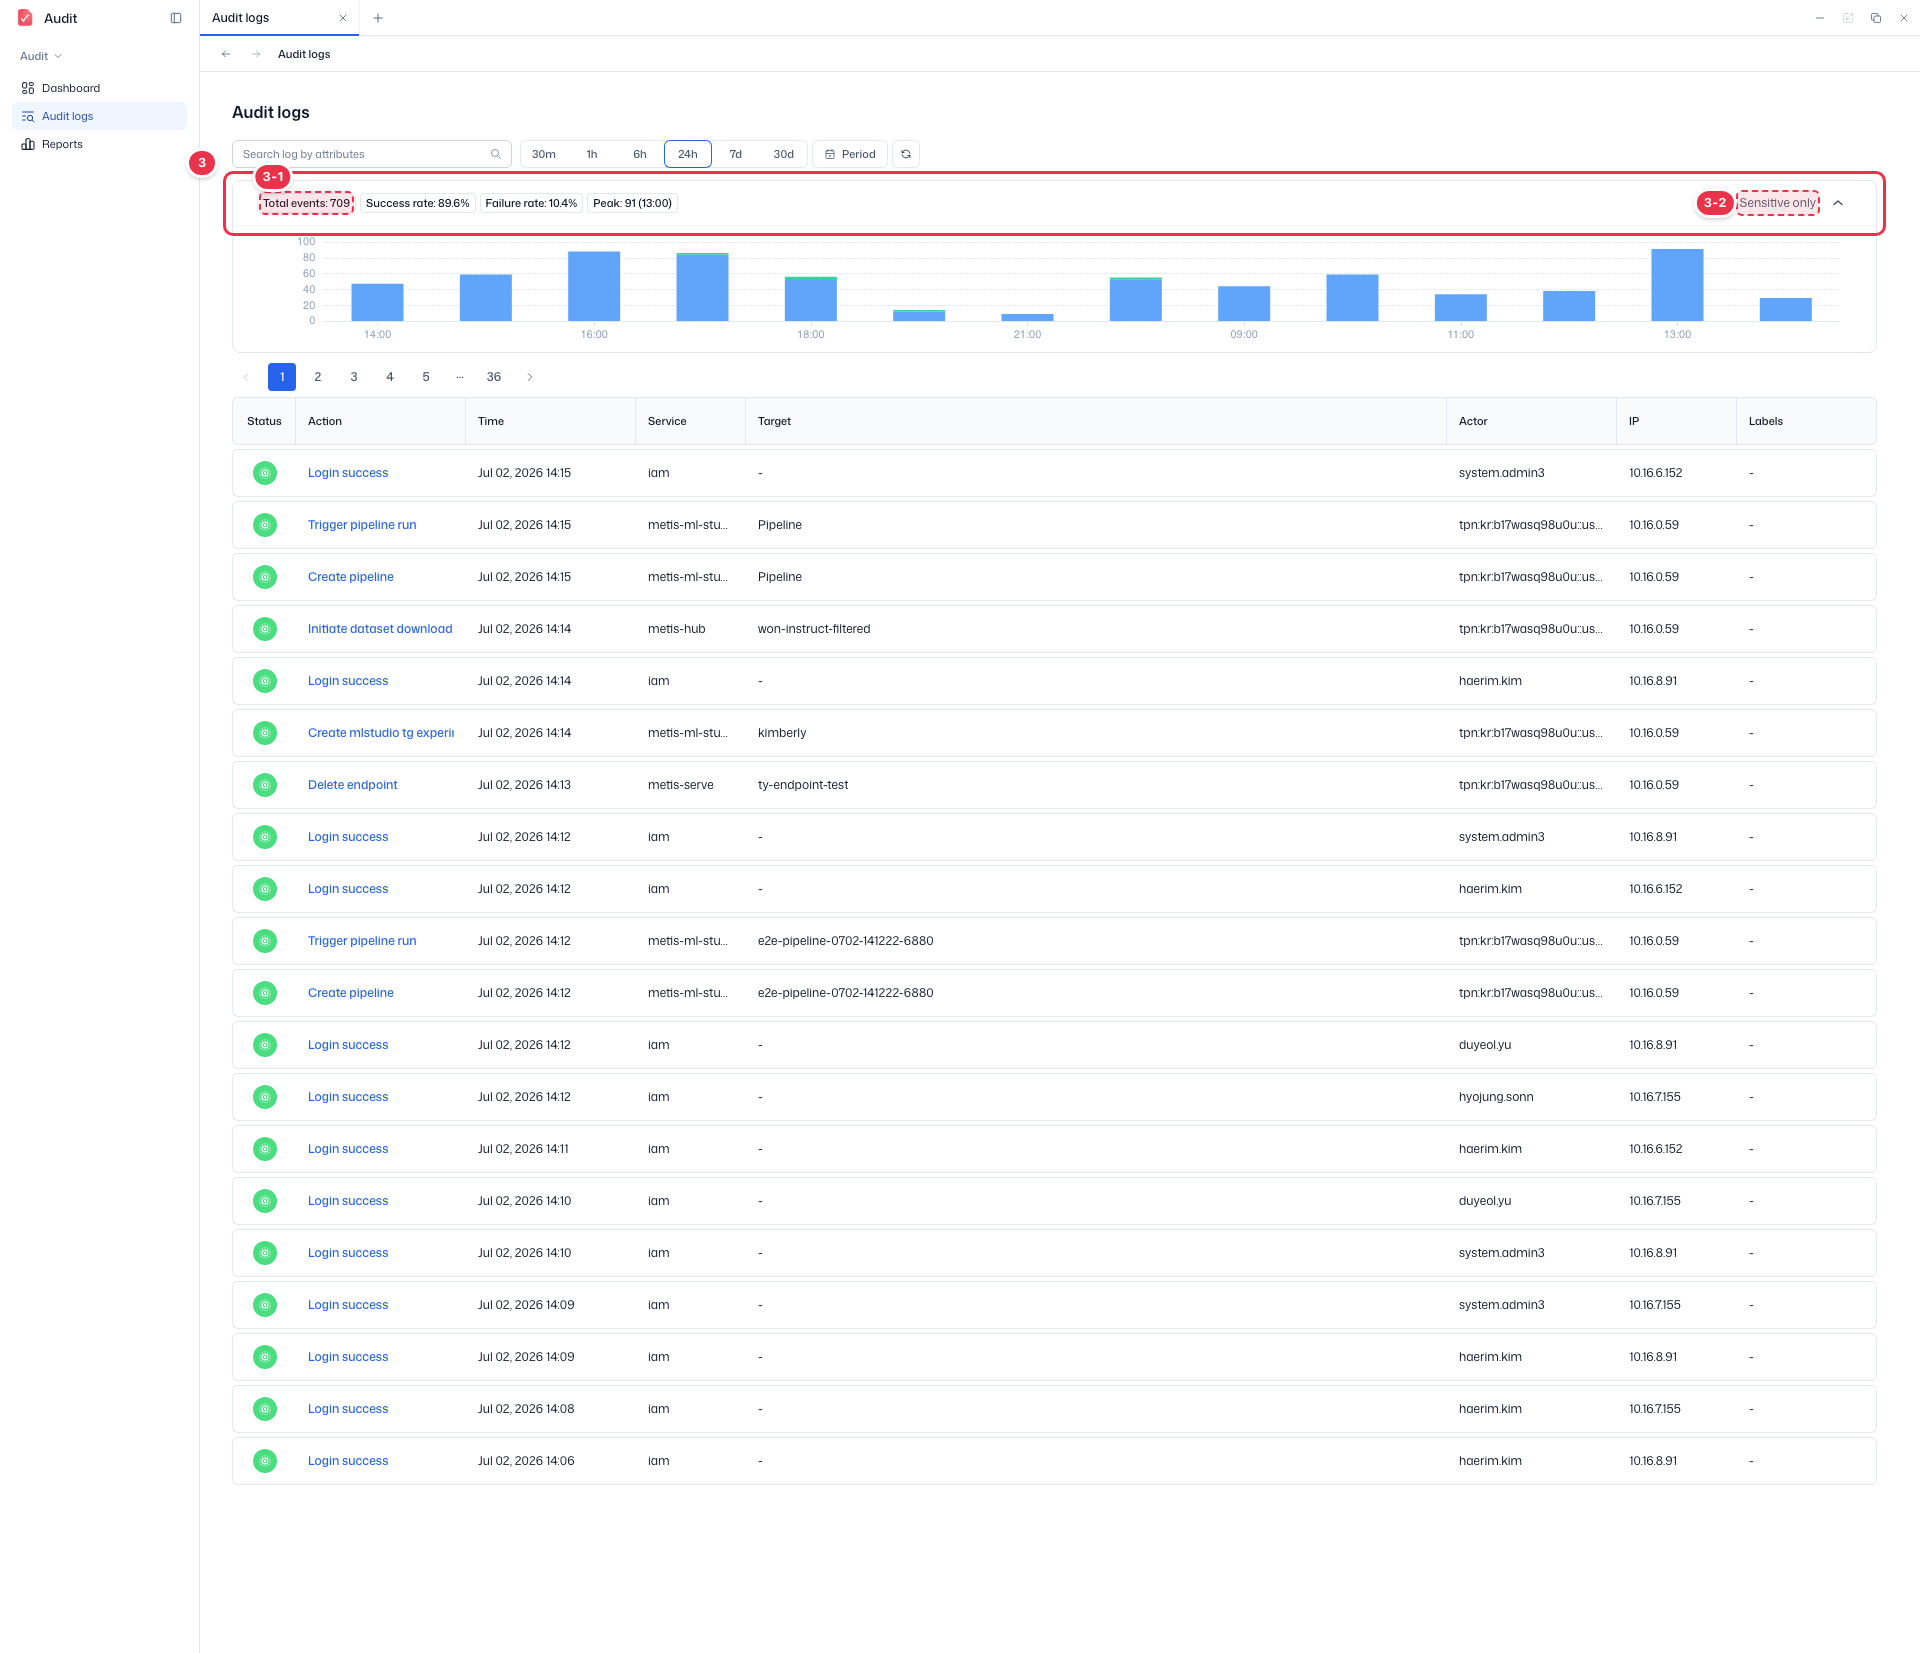
Task: Go forward with the right arrow
Action: point(256,54)
